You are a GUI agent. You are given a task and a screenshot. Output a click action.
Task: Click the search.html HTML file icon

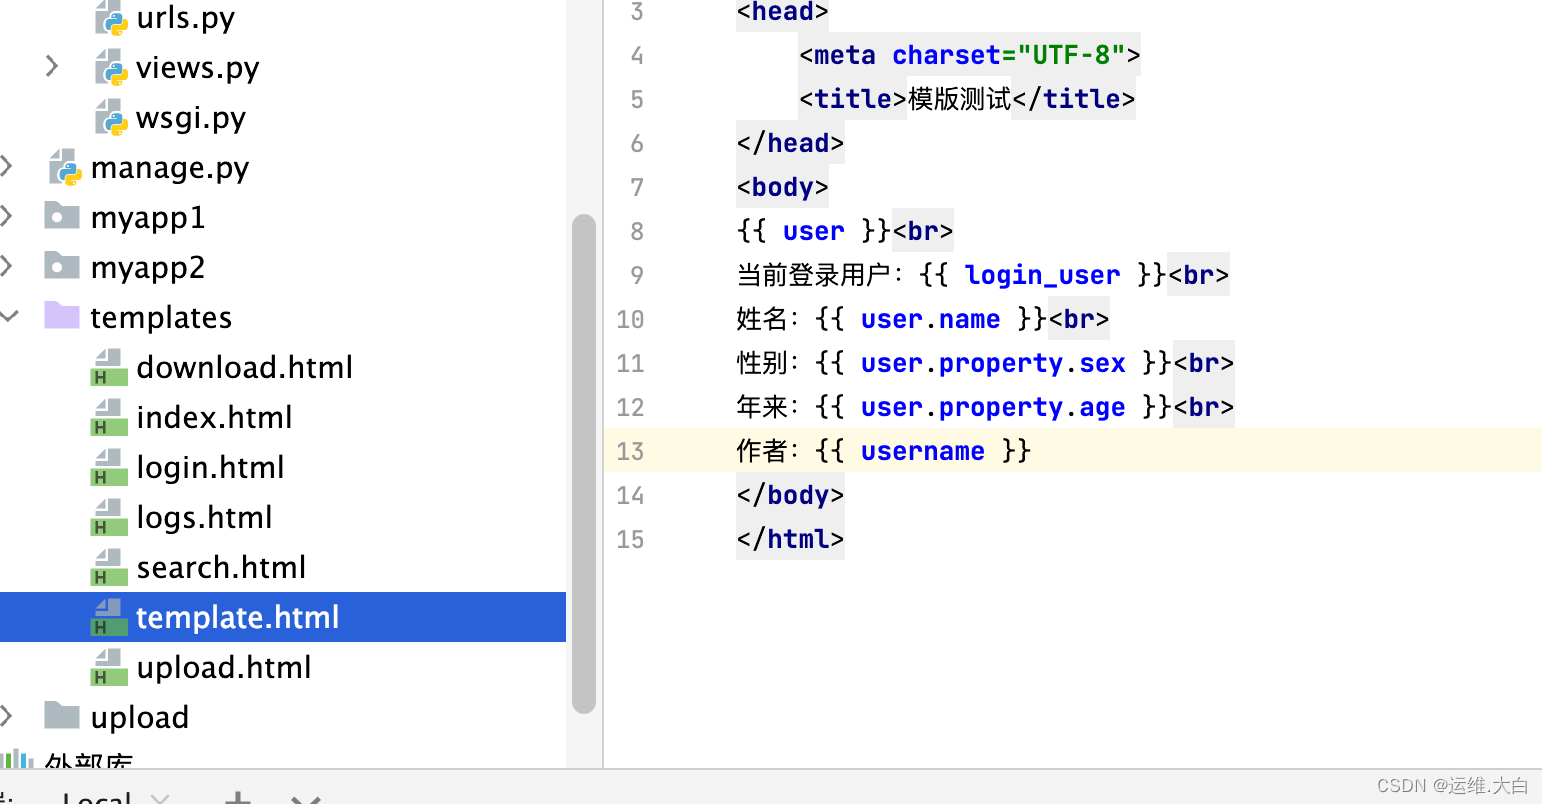click(x=109, y=567)
